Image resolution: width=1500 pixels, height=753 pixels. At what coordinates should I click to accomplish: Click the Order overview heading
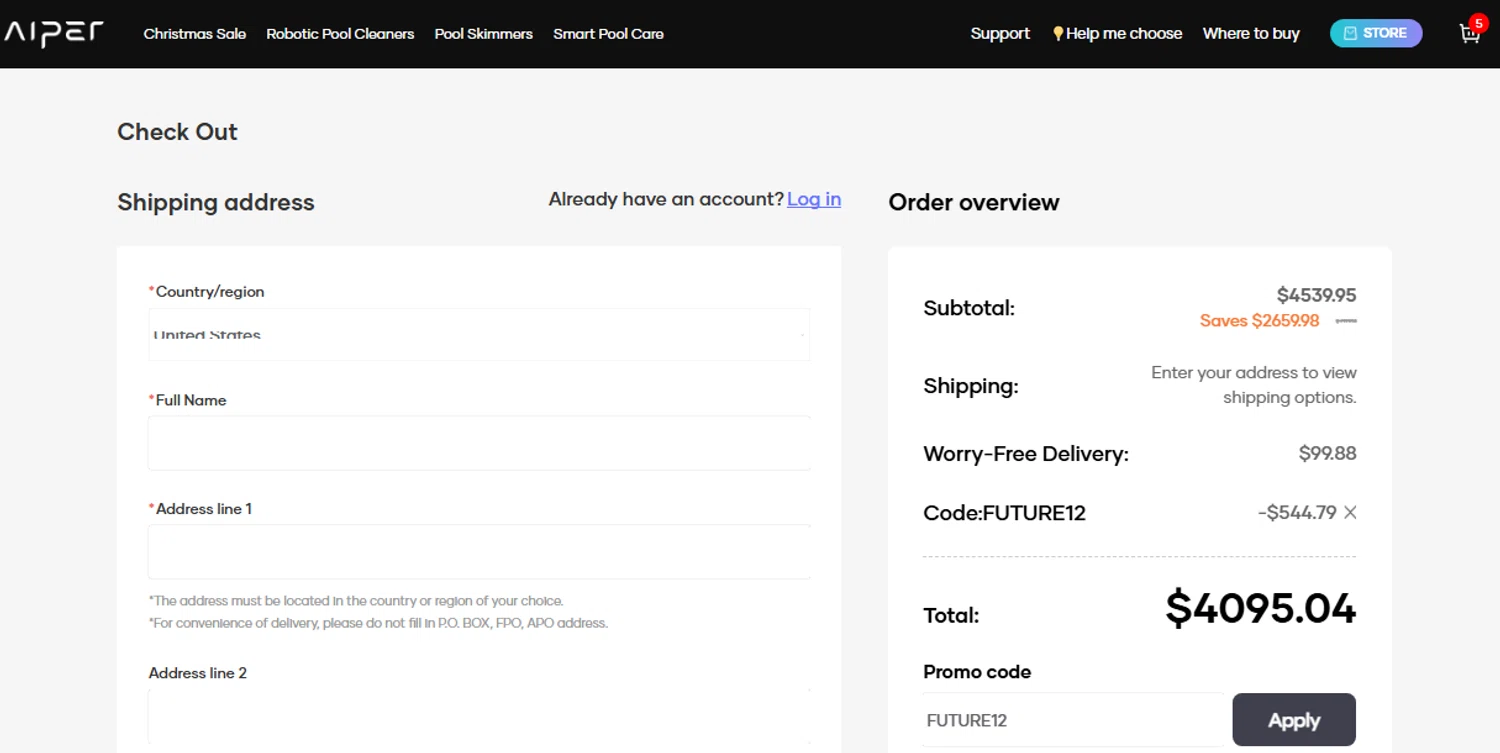pos(974,202)
